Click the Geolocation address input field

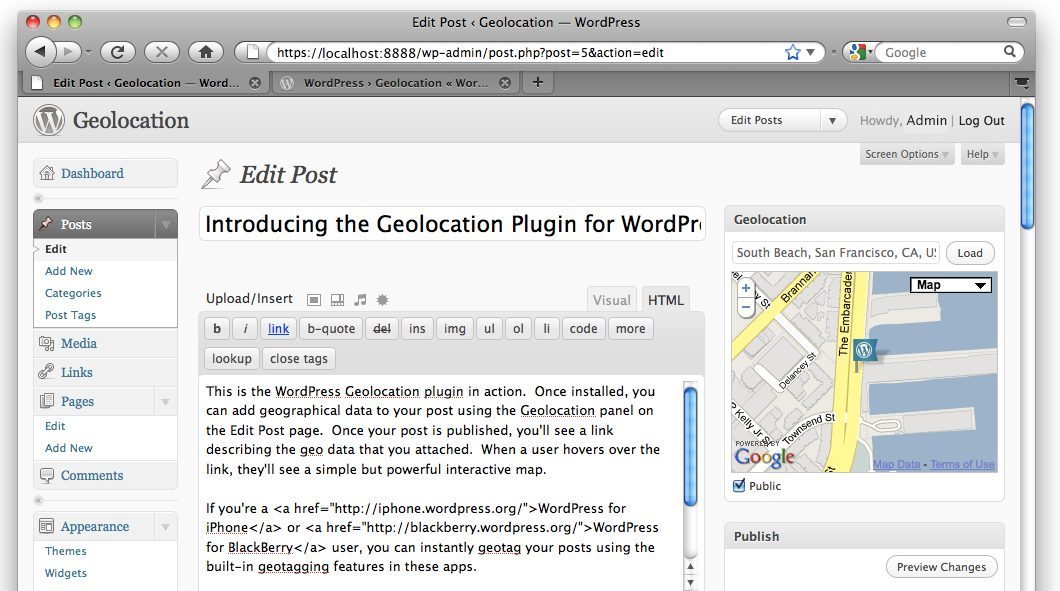point(836,253)
